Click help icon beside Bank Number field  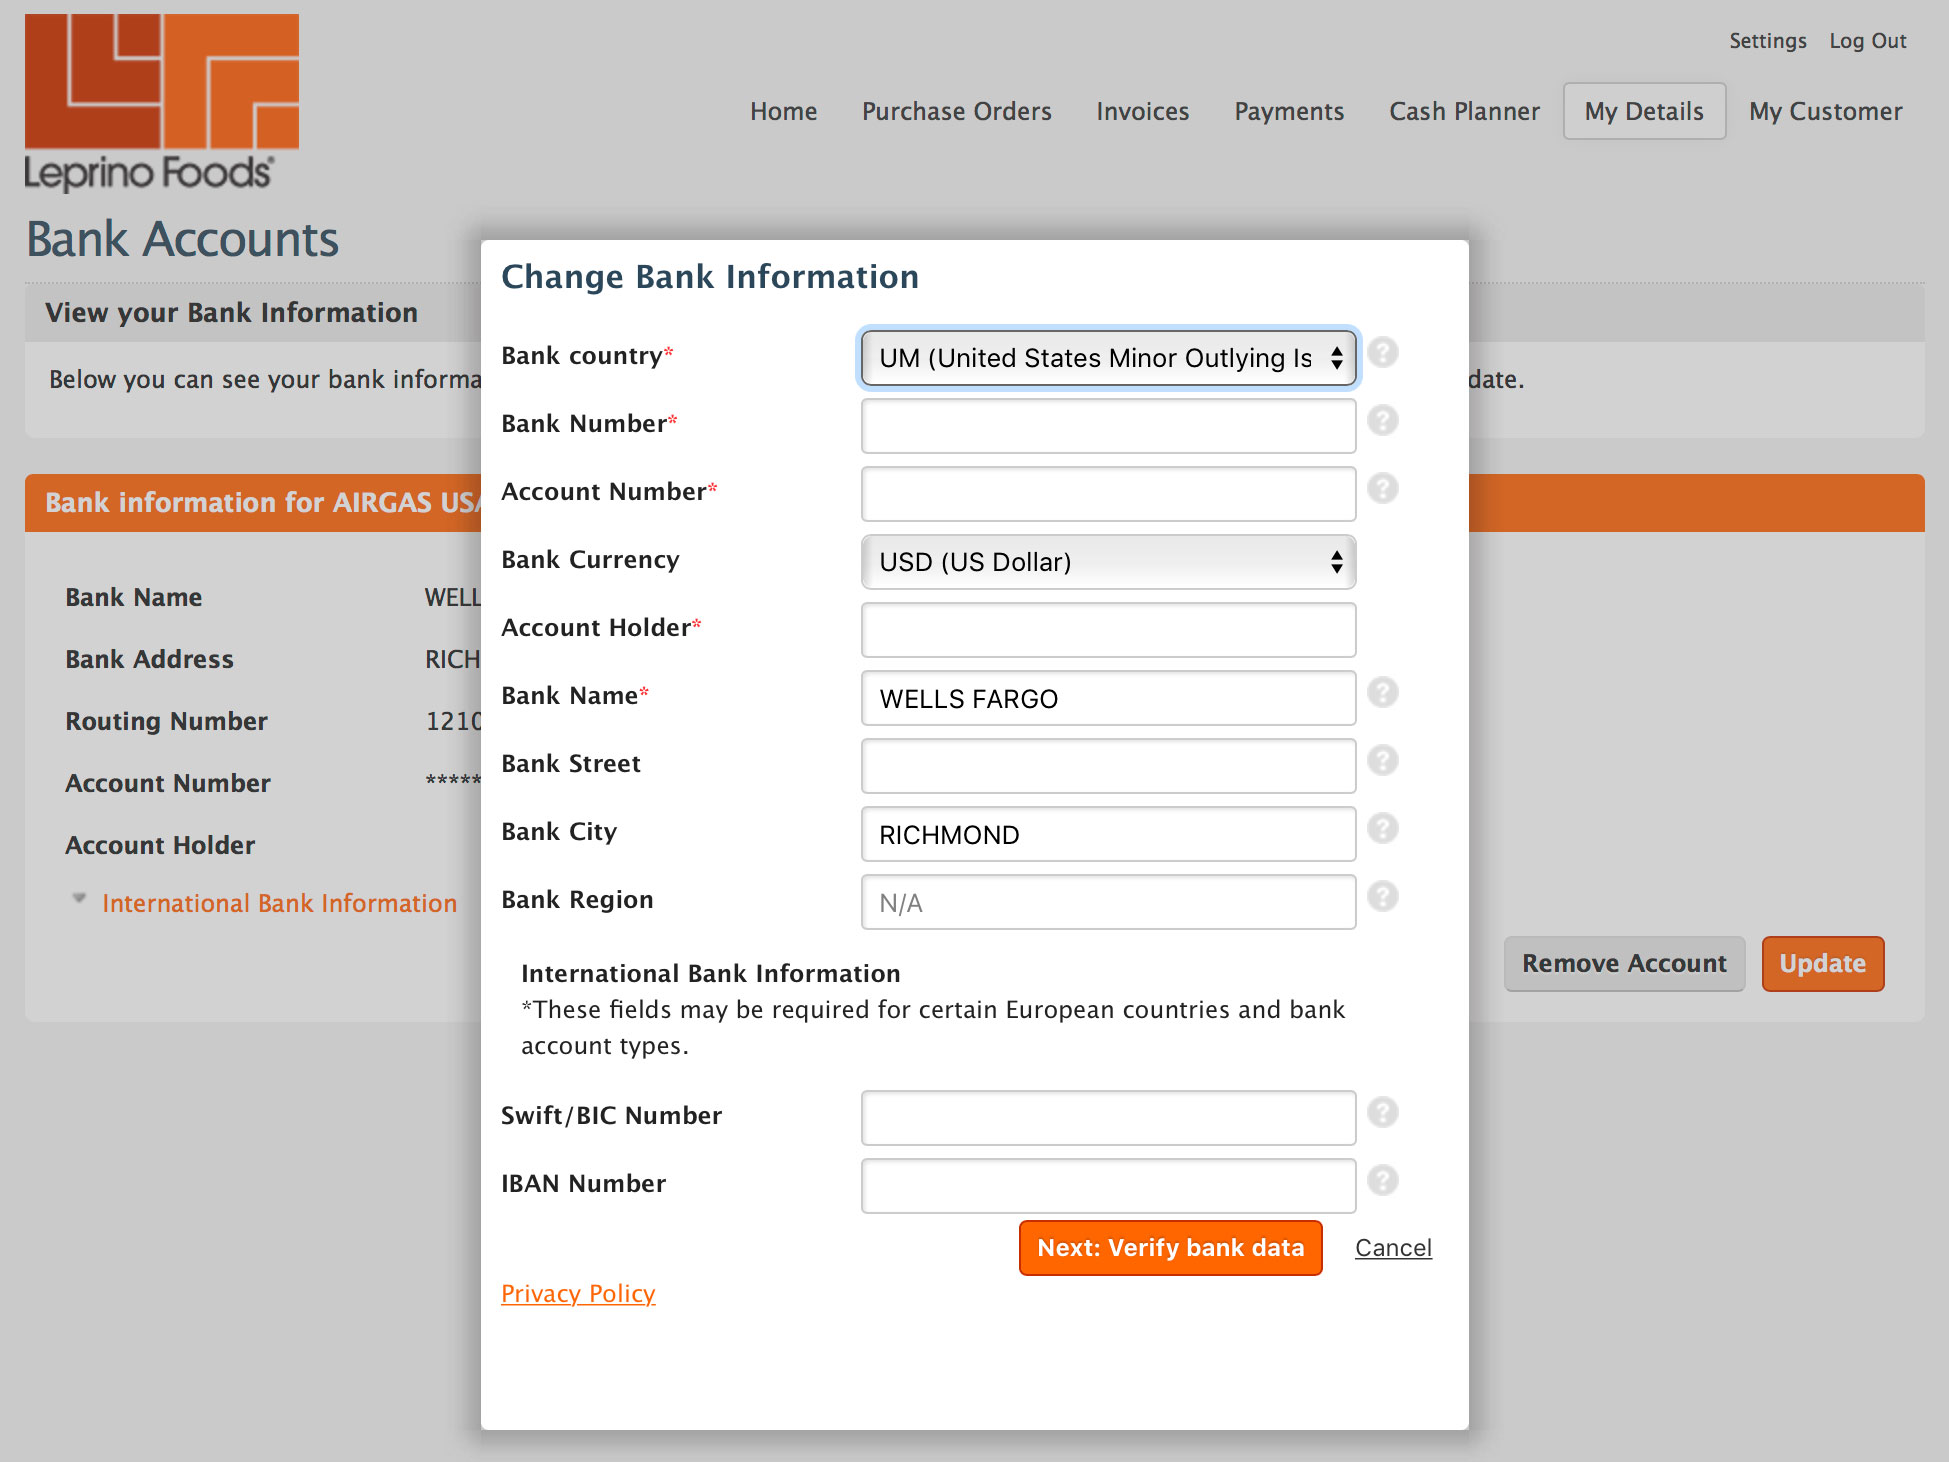(x=1382, y=421)
